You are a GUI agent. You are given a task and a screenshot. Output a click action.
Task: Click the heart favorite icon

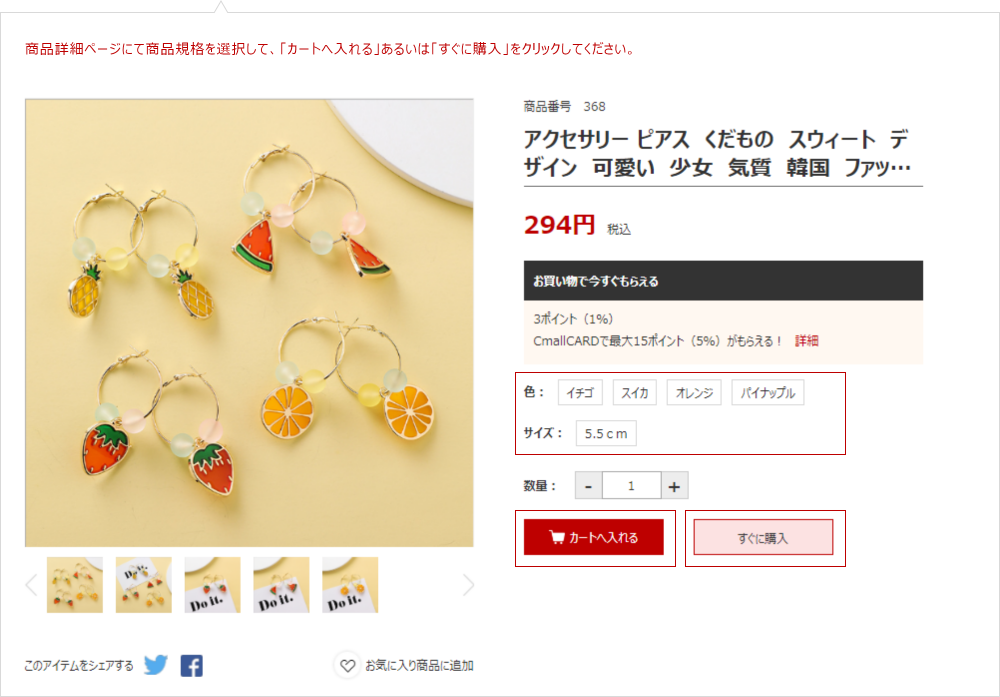point(348,665)
